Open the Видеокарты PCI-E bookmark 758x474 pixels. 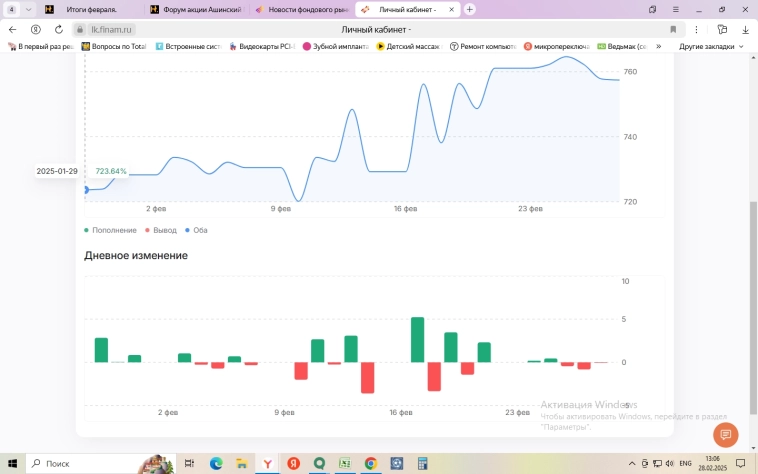tap(260, 46)
